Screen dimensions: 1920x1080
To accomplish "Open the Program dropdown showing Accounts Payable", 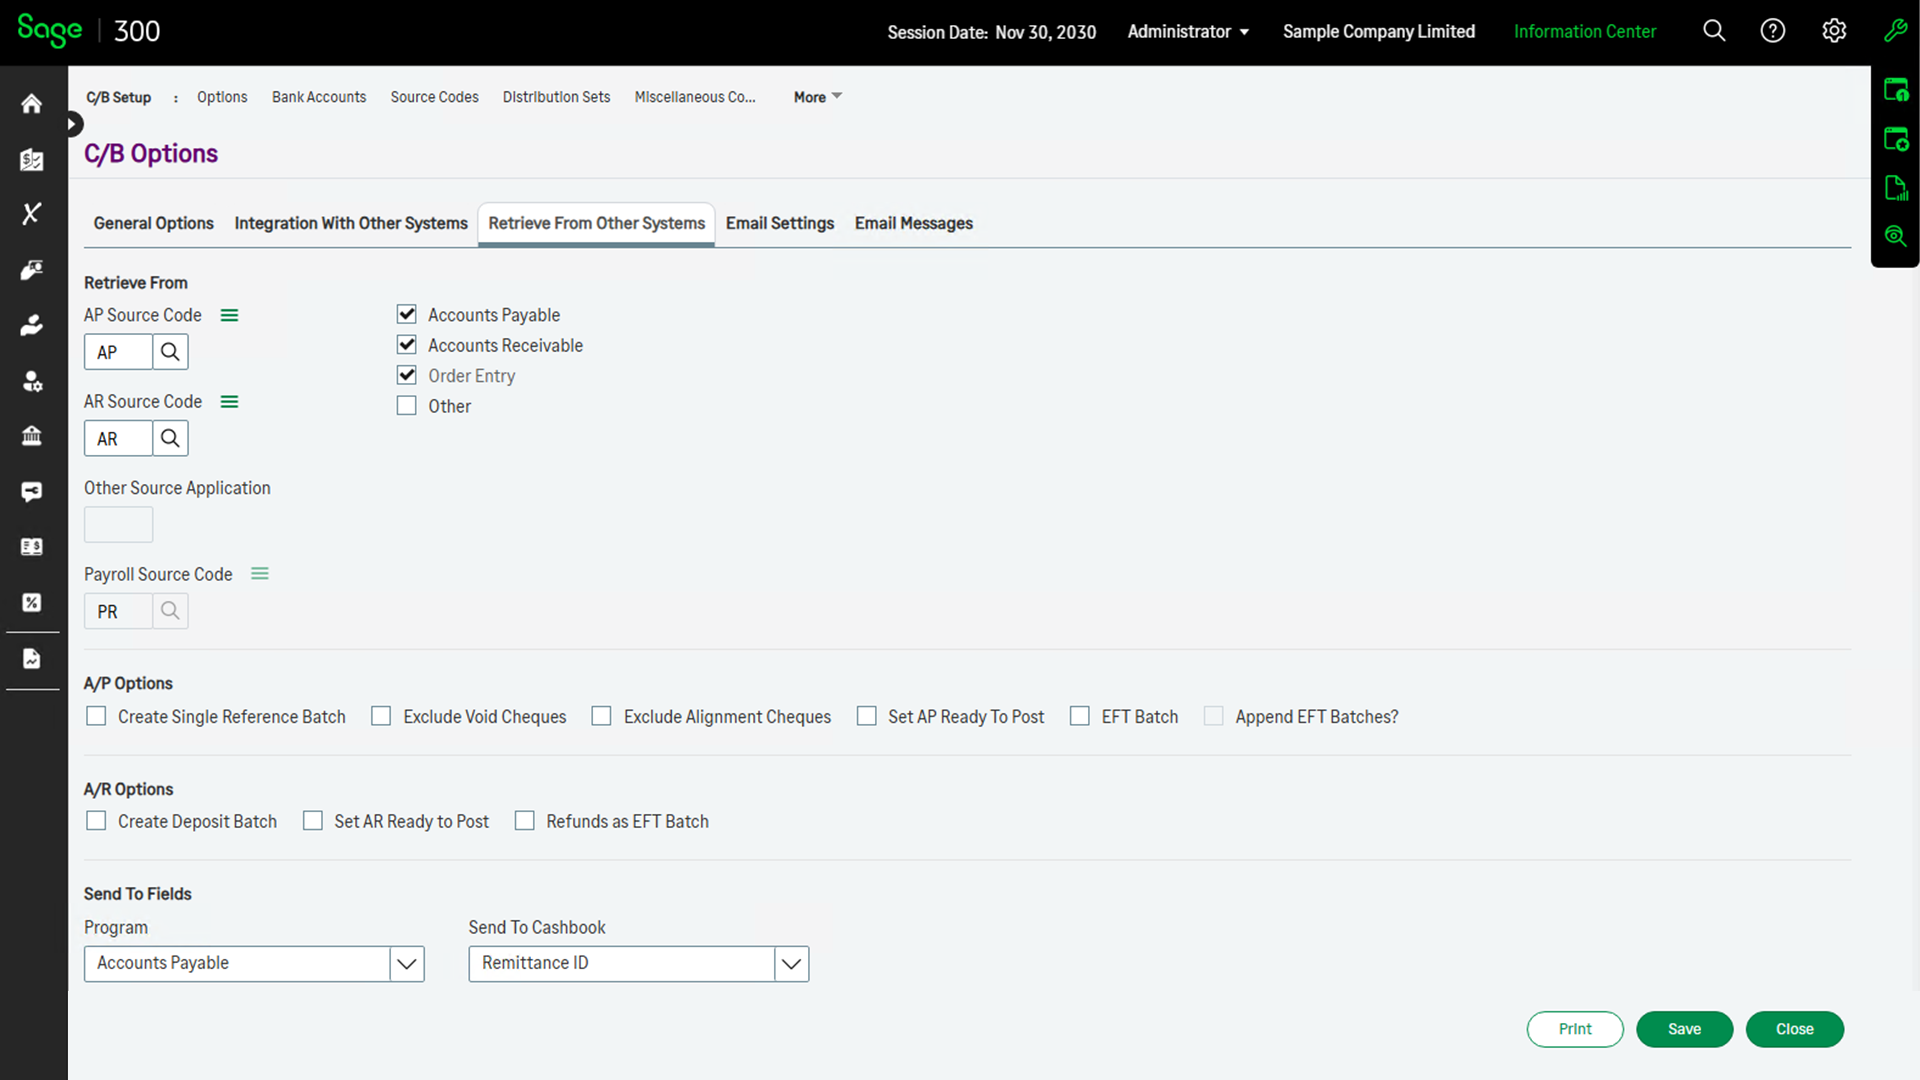I will [x=406, y=963].
